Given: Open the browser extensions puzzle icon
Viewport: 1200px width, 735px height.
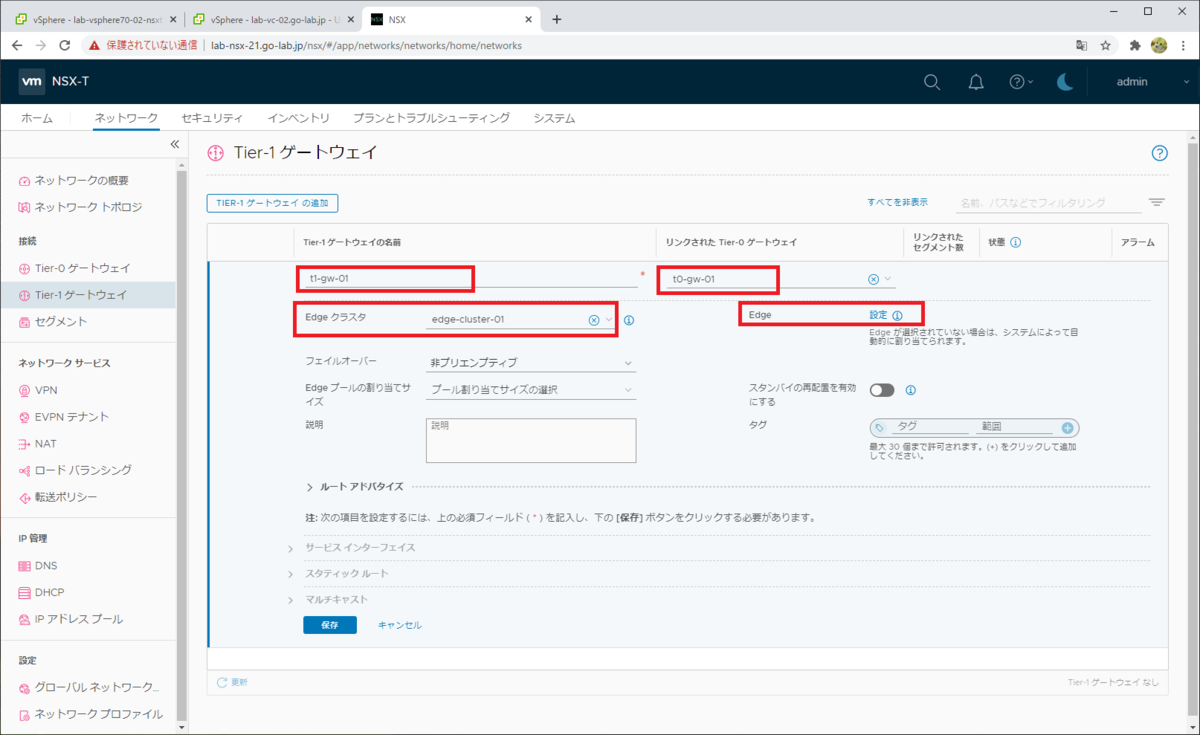Looking at the screenshot, I should (1135, 45).
